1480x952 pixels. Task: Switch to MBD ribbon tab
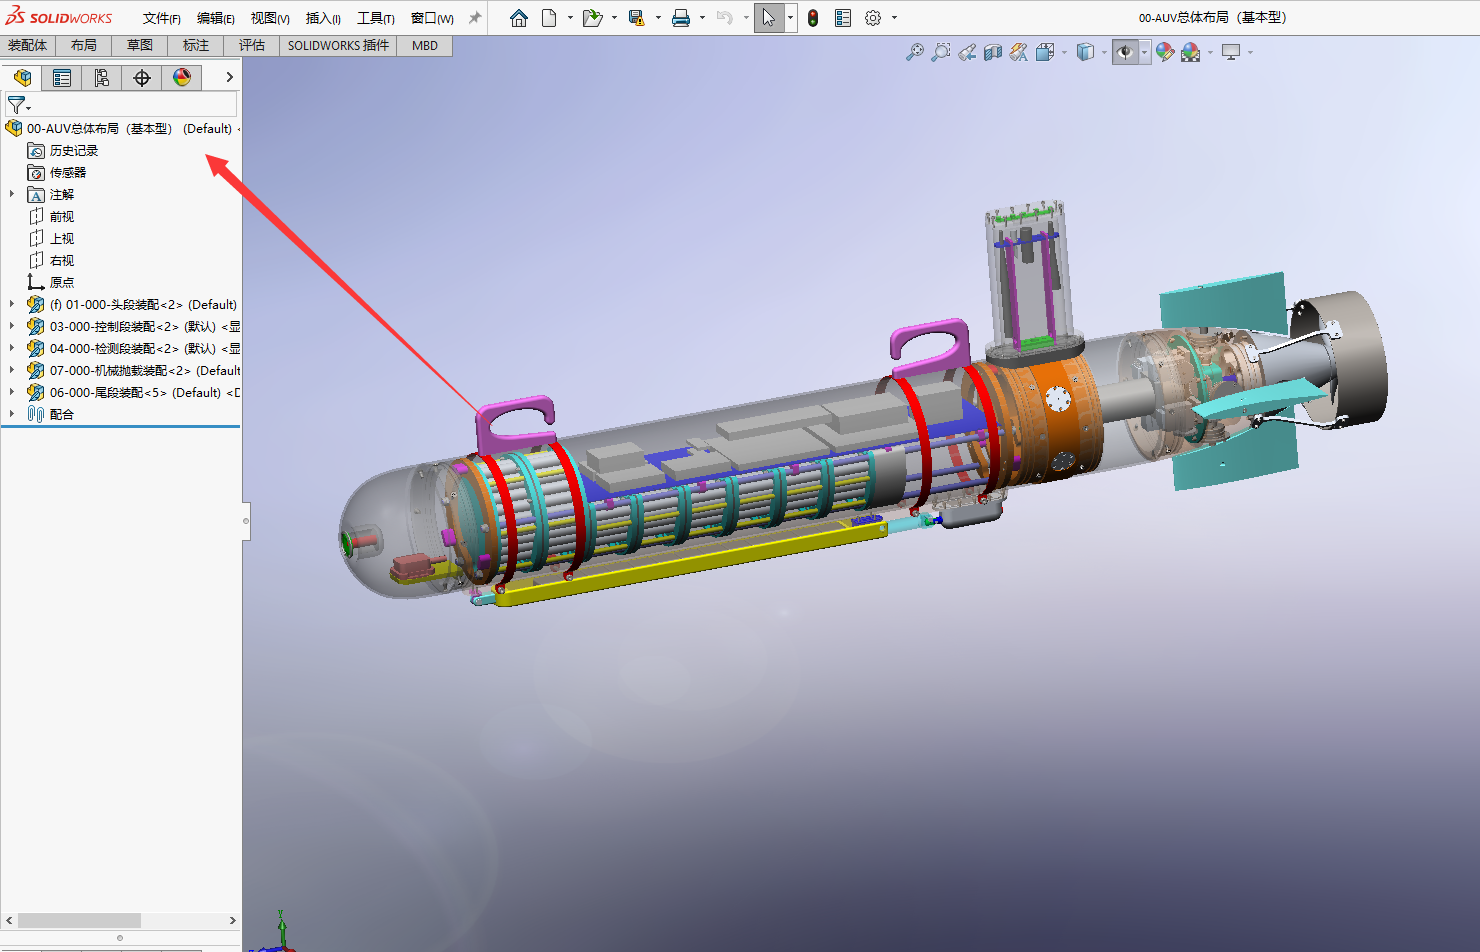click(x=425, y=45)
